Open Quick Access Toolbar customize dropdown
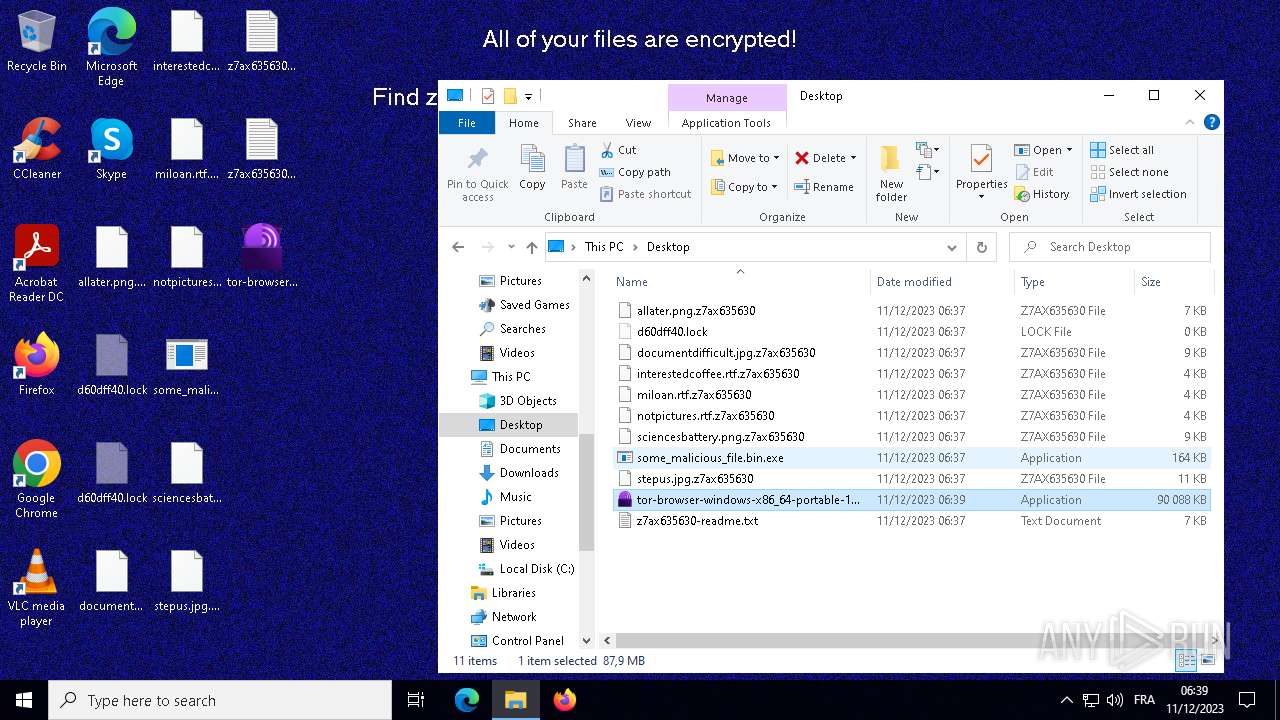The image size is (1280, 720). click(x=528, y=96)
